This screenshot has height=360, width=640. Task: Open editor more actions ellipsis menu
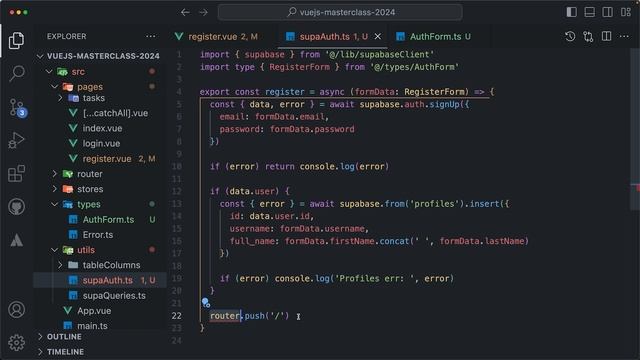pos(624,36)
